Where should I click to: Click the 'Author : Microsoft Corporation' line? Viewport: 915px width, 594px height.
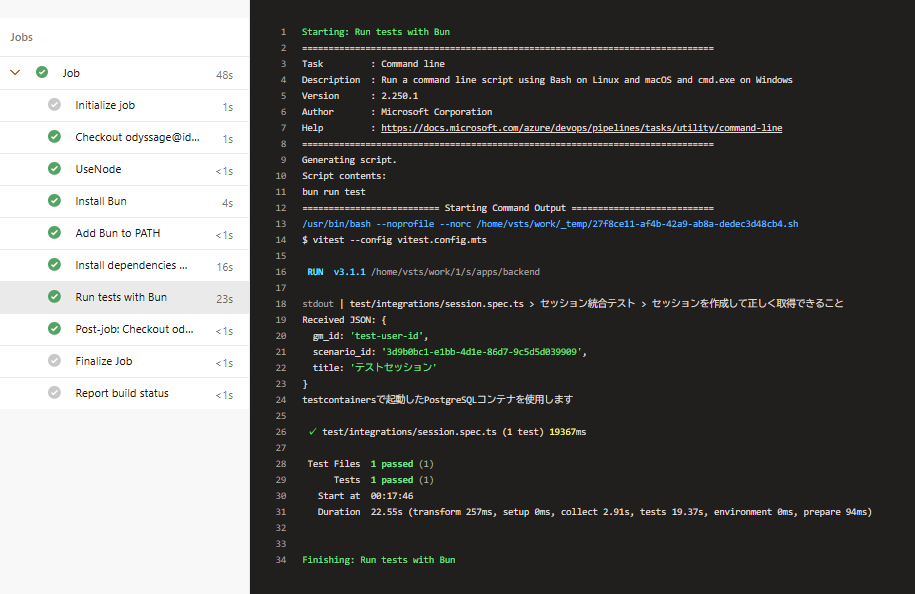coord(397,112)
